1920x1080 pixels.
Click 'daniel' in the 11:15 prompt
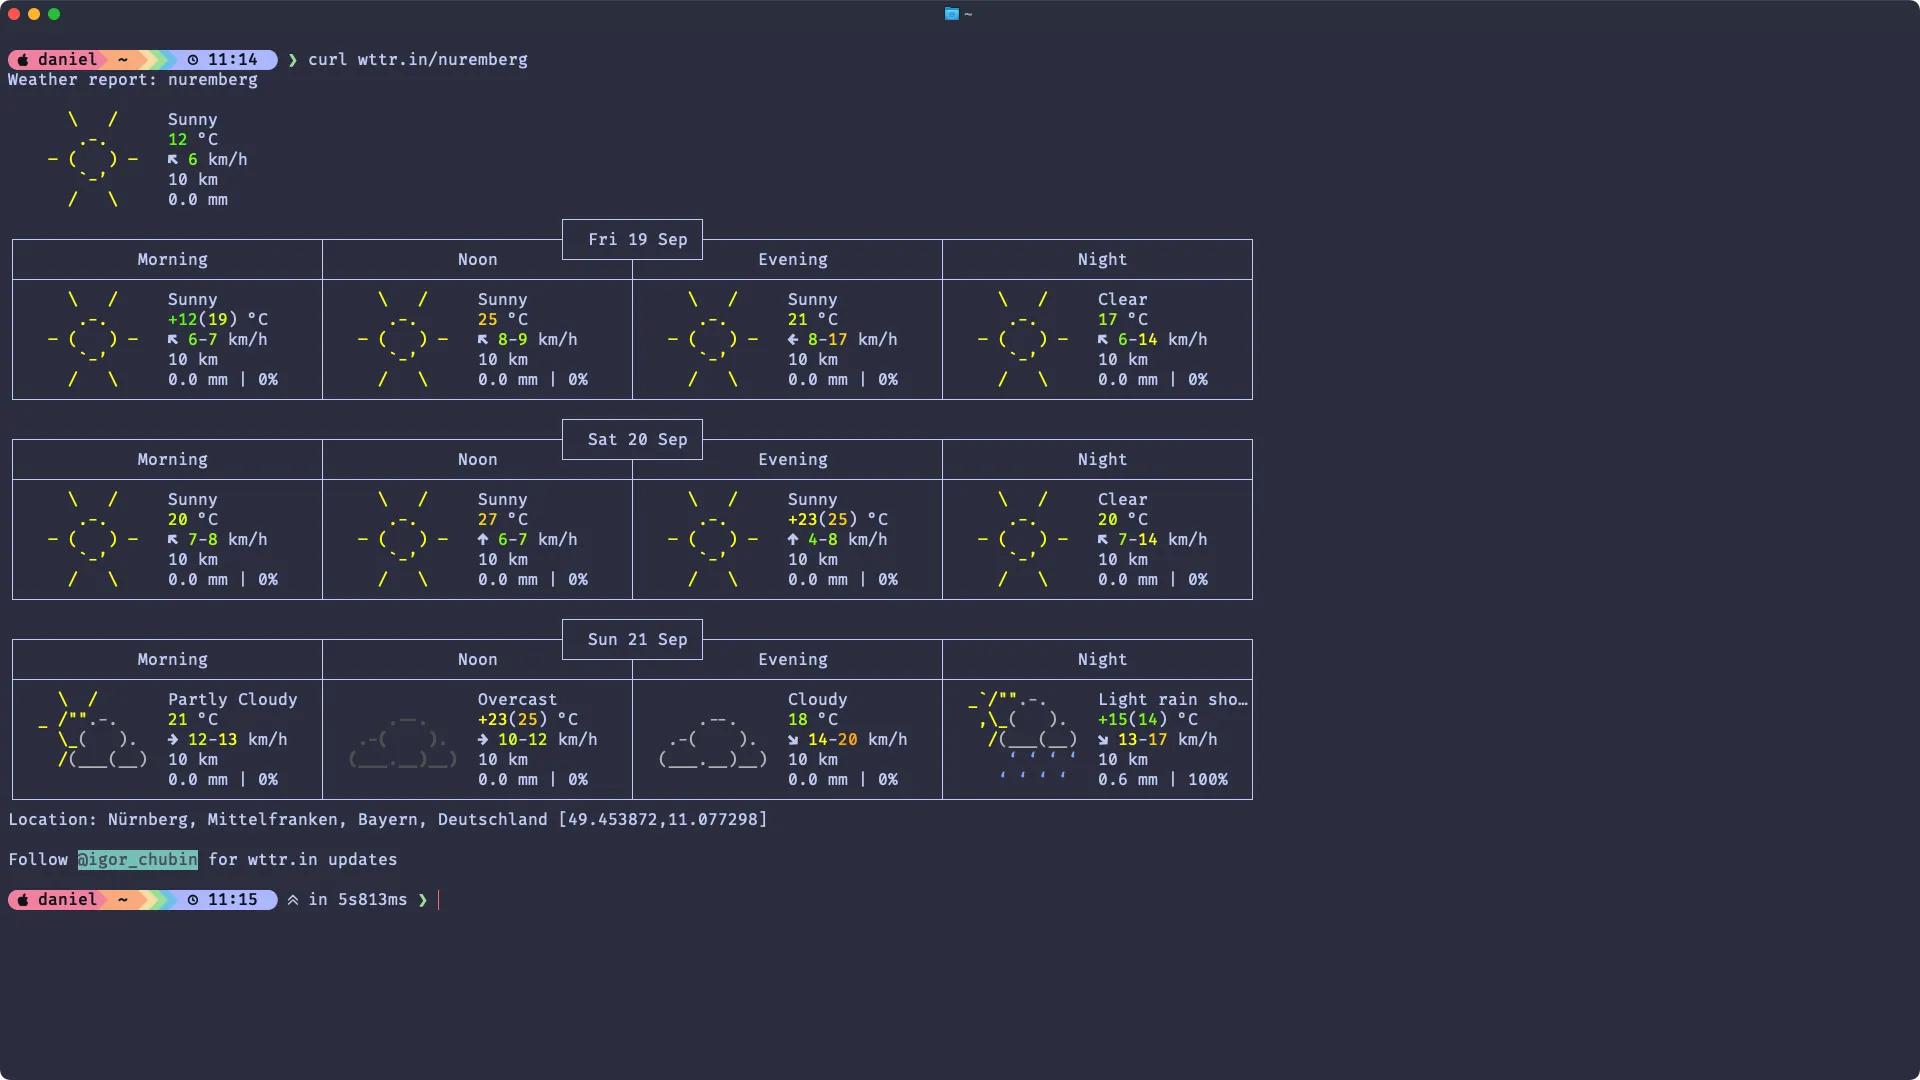click(68, 900)
